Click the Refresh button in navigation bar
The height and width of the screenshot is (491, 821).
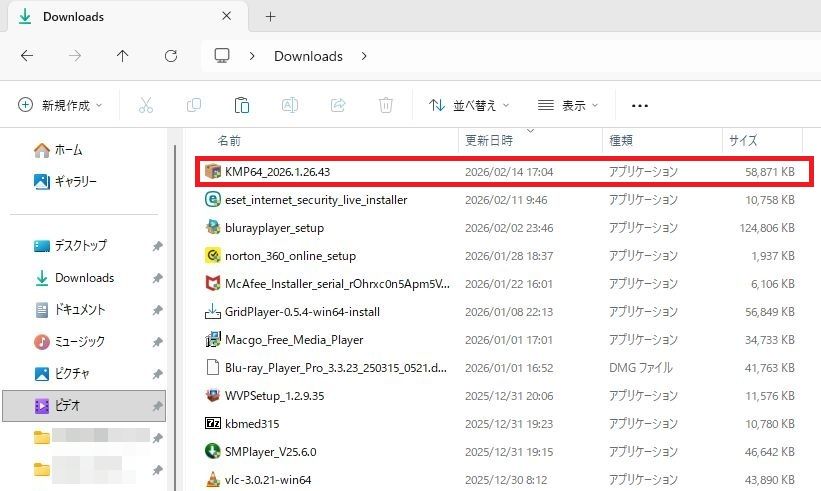pyautogui.click(x=171, y=56)
